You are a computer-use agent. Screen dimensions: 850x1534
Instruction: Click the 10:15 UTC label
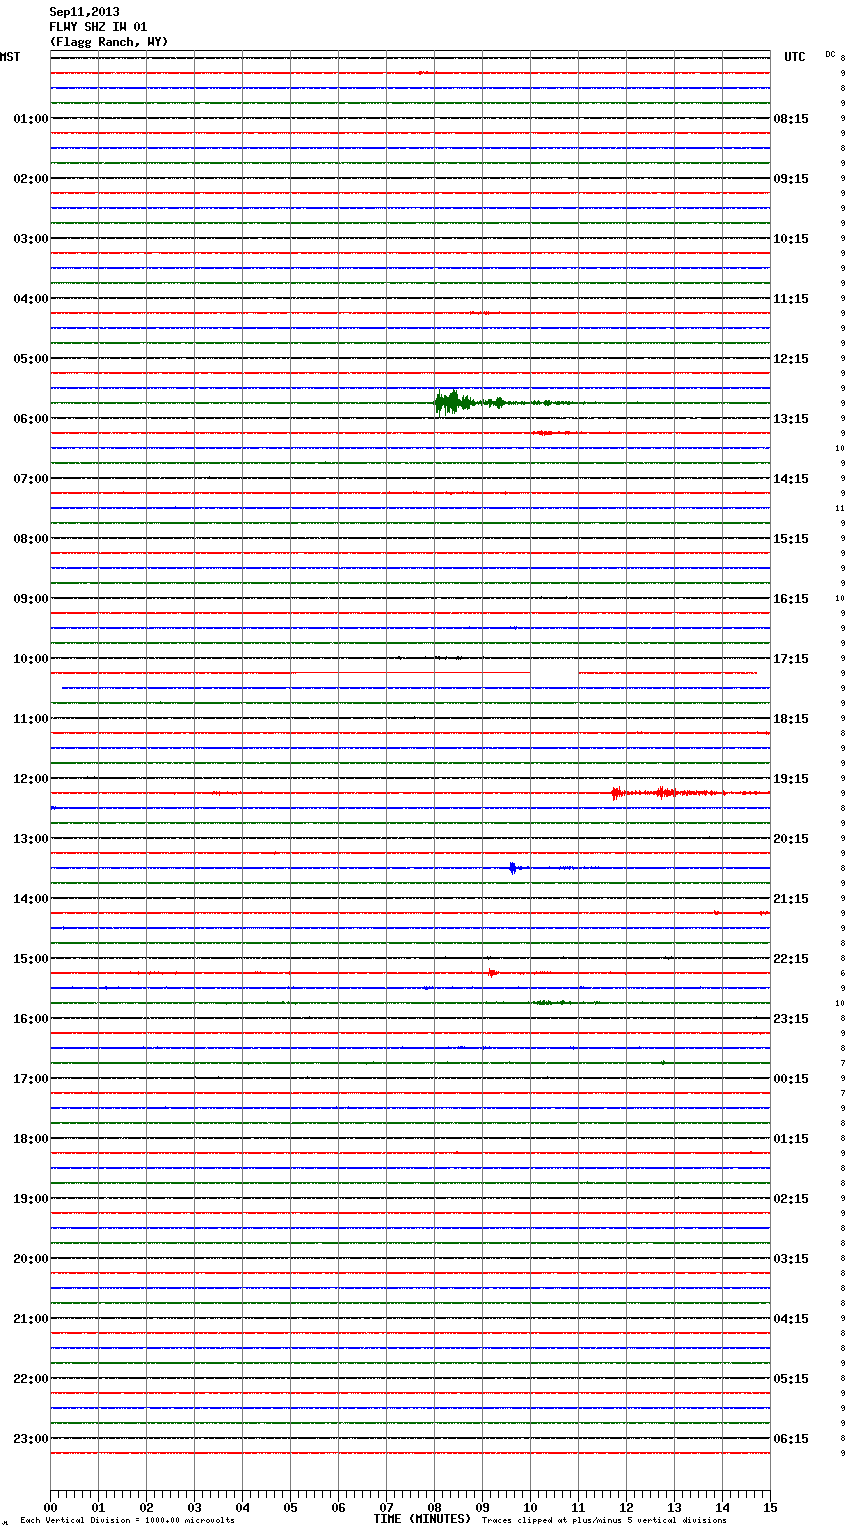(791, 239)
